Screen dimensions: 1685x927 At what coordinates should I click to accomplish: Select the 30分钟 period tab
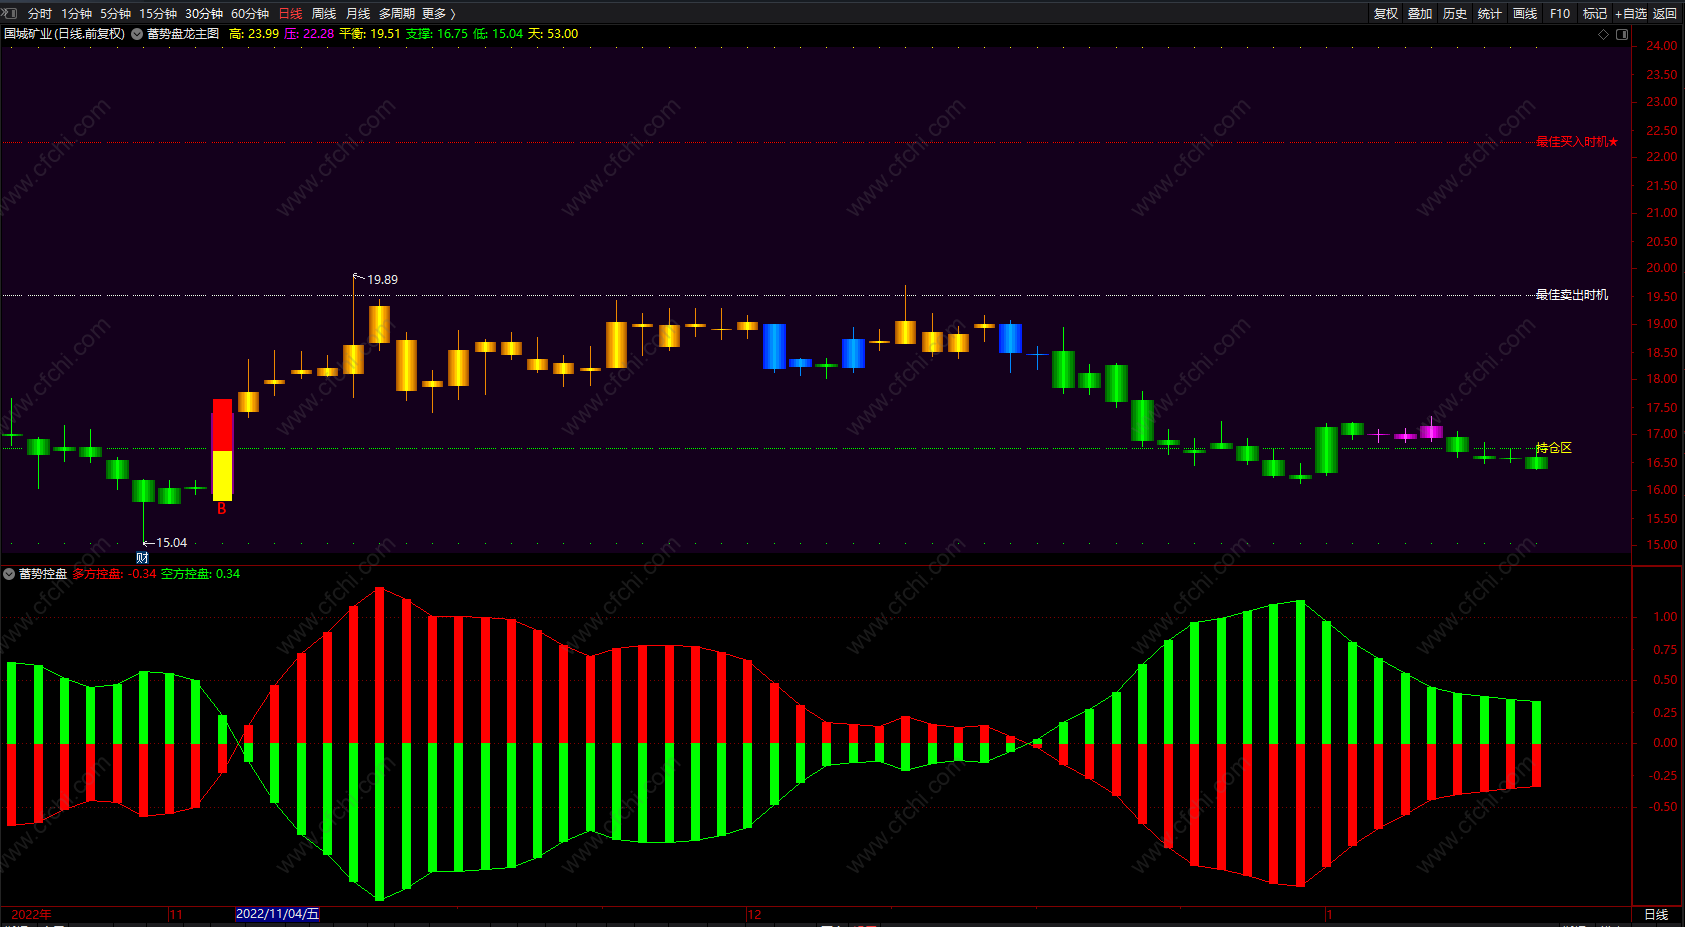[204, 14]
